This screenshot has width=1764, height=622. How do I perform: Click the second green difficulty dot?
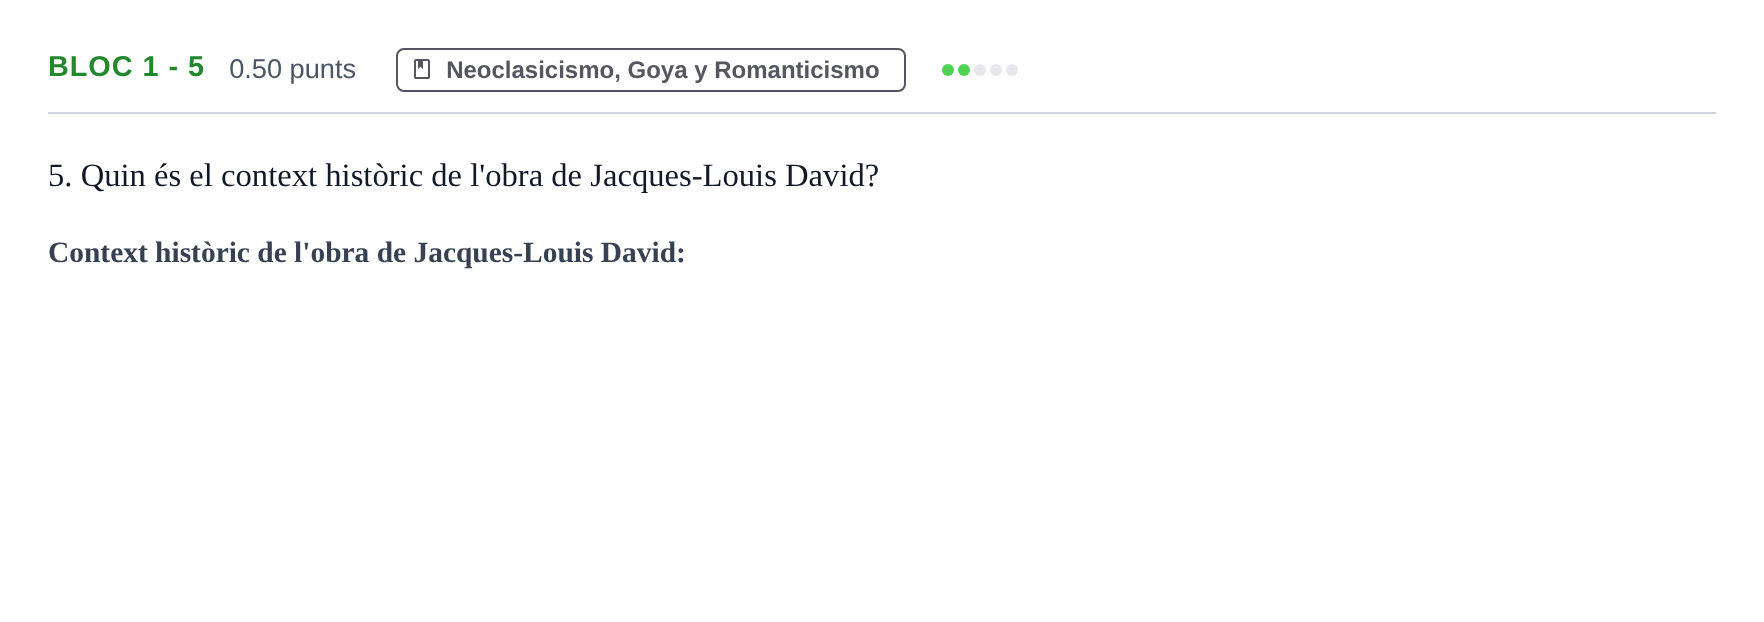click(x=964, y=70)
